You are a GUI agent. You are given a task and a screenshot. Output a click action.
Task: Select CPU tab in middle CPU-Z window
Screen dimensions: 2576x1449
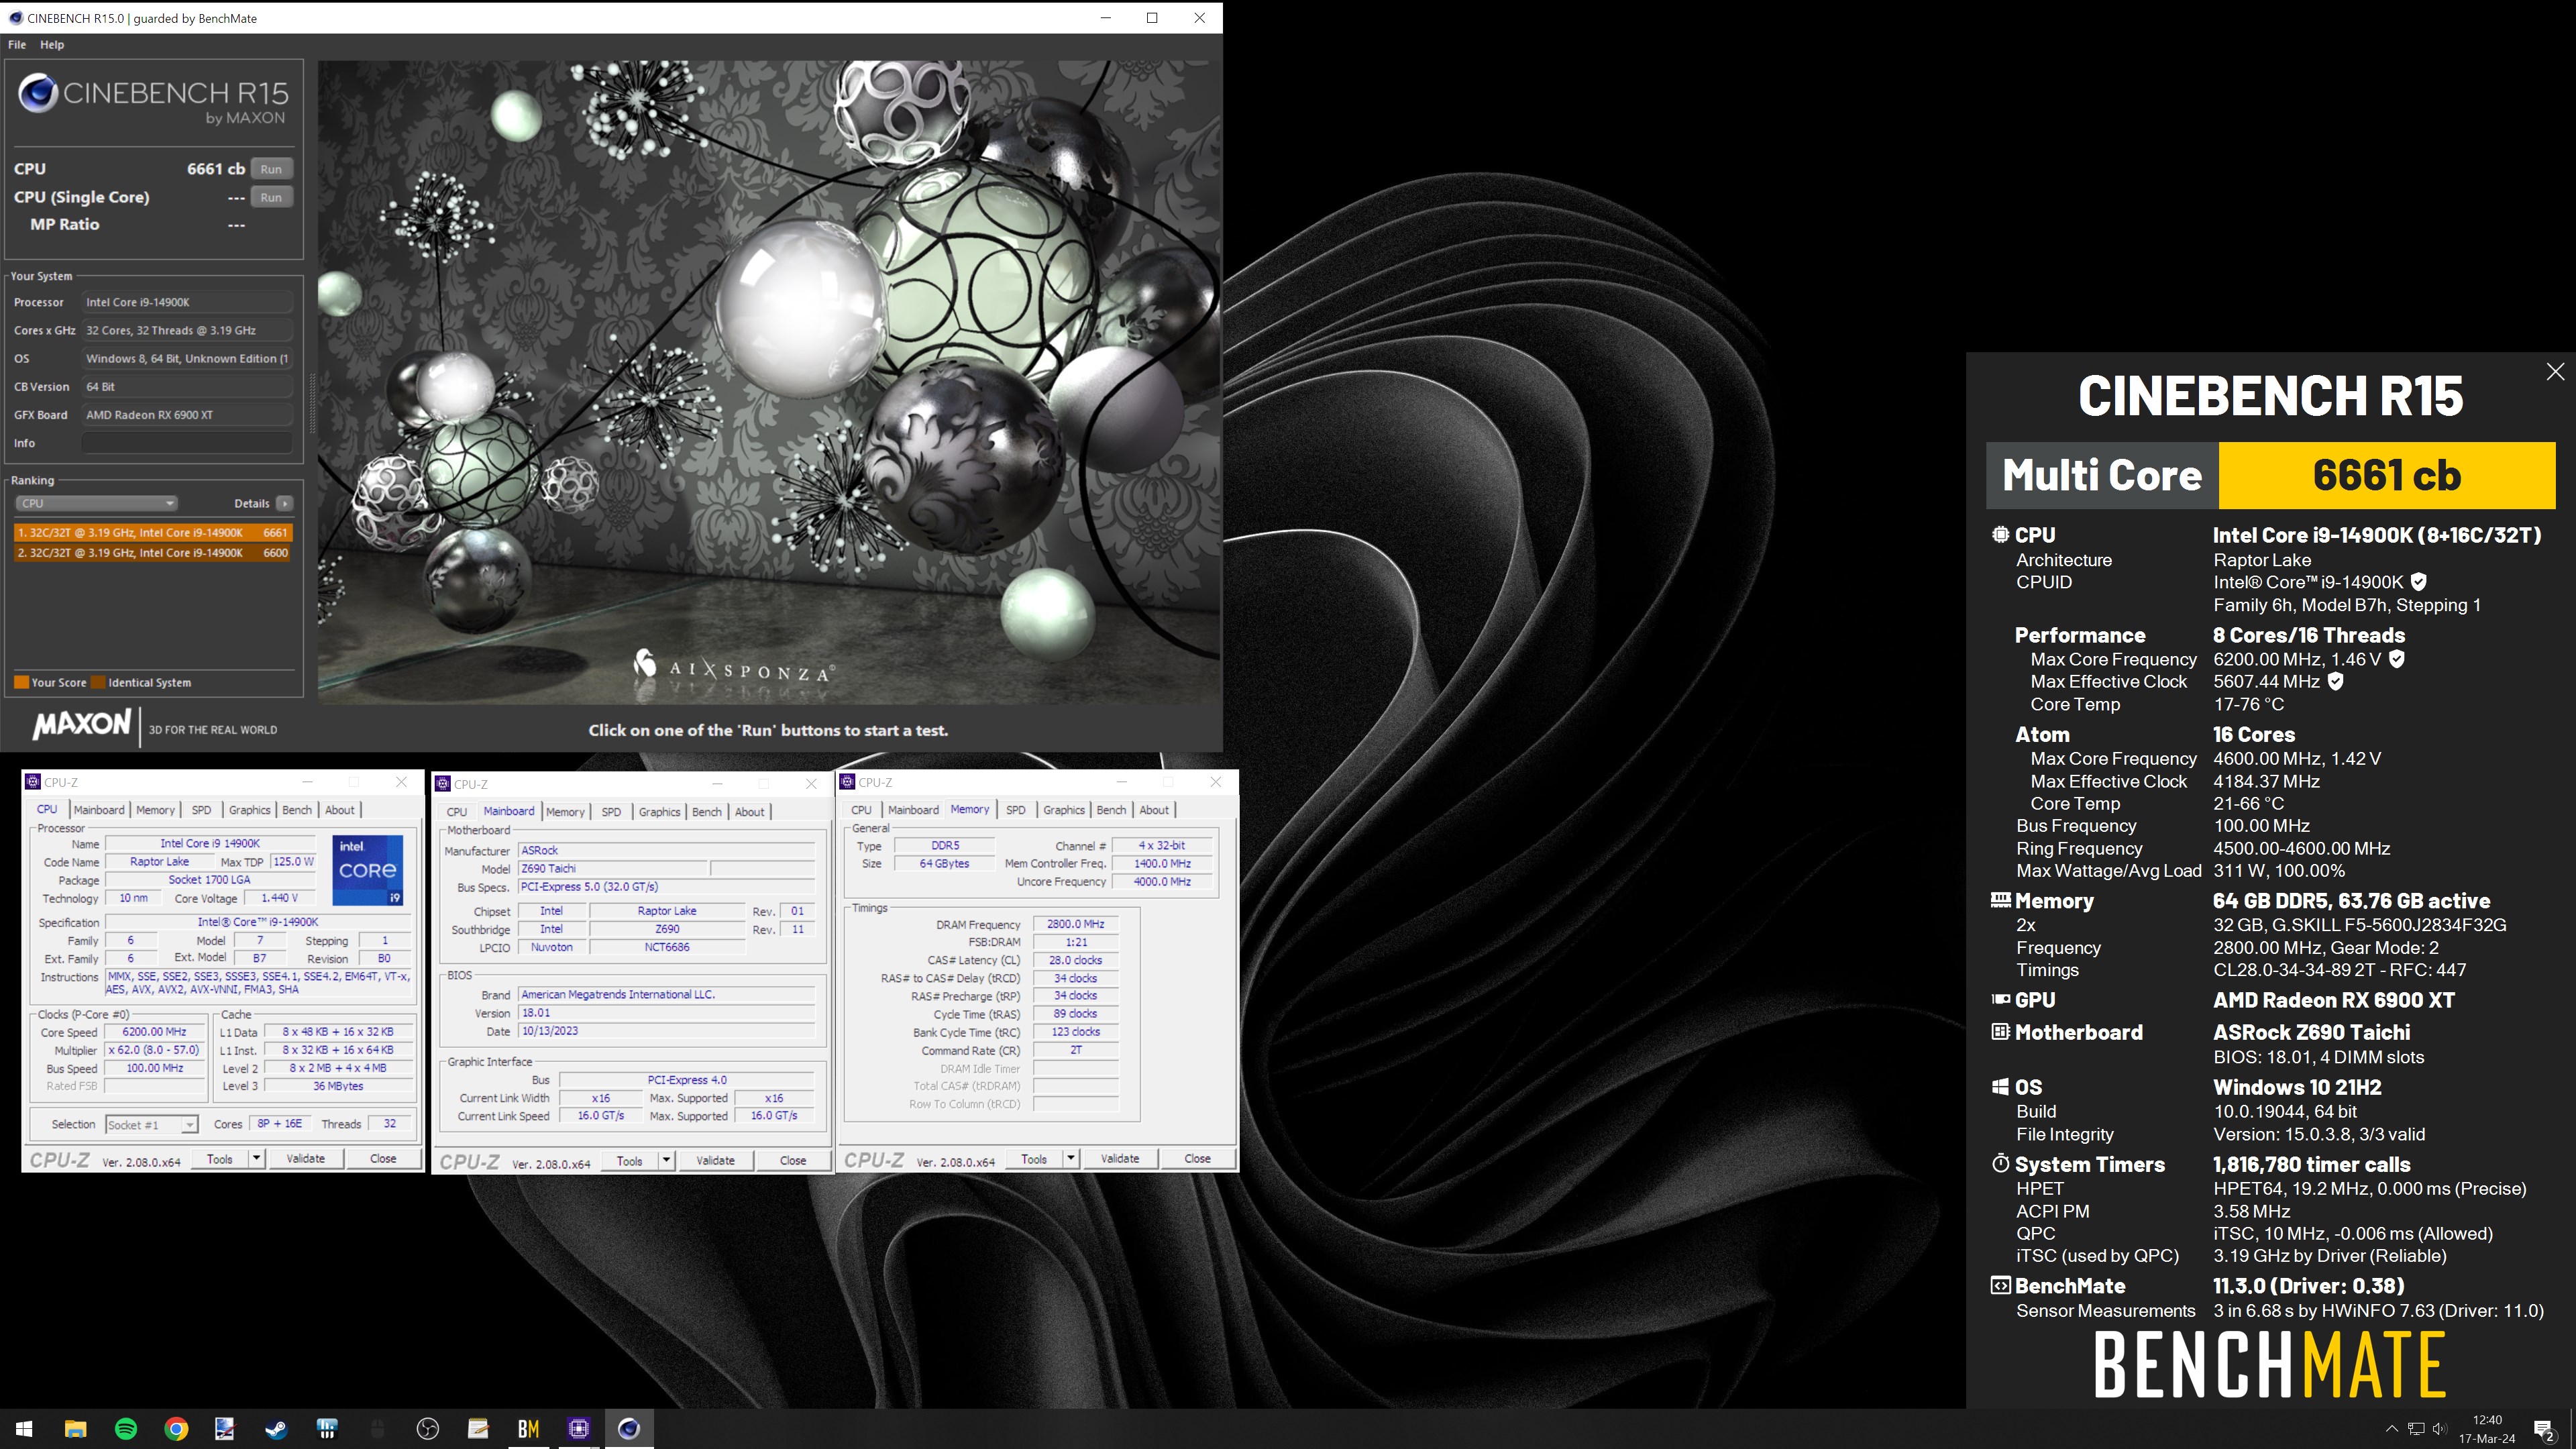click(x=457, y=812)
